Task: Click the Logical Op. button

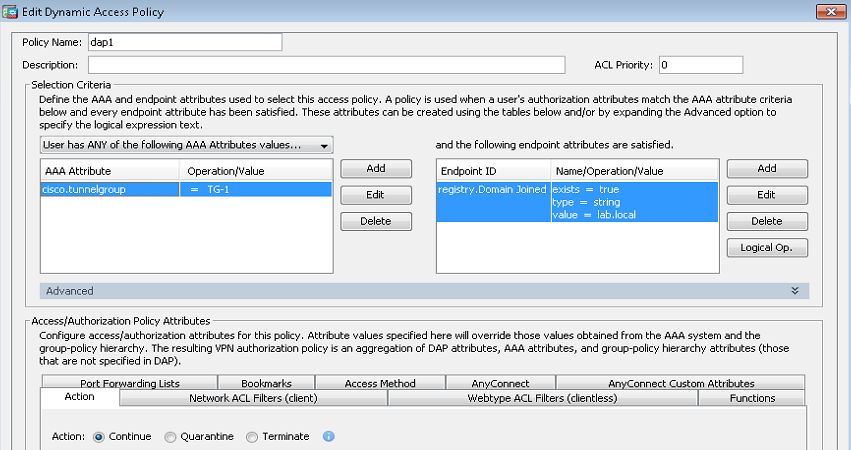Action: click(x=766, y=247)
